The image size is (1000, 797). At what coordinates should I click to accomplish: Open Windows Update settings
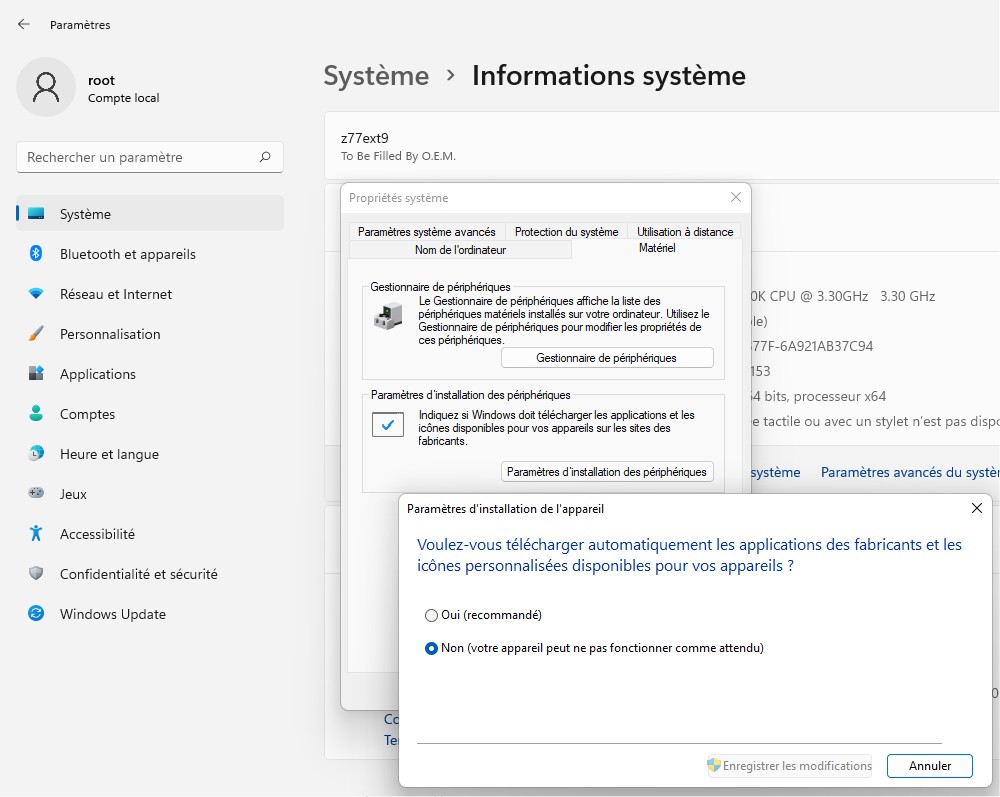click(x=150, y=614)
